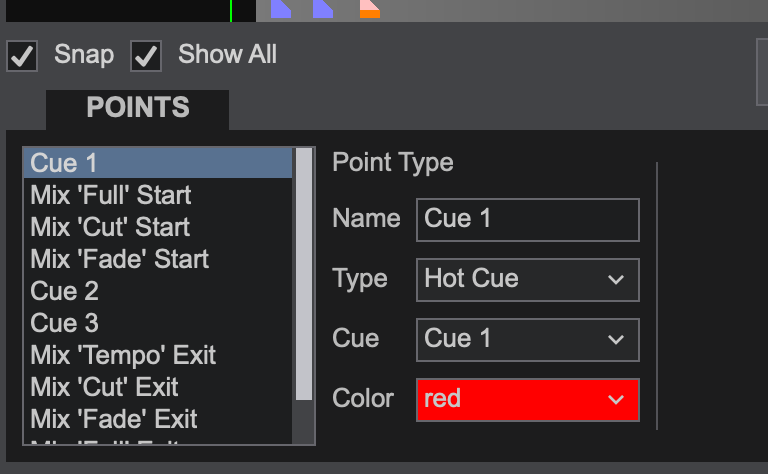The image size is (768, 474).
Task: Click the second purple cue marker
Action: tap(323, 9)
